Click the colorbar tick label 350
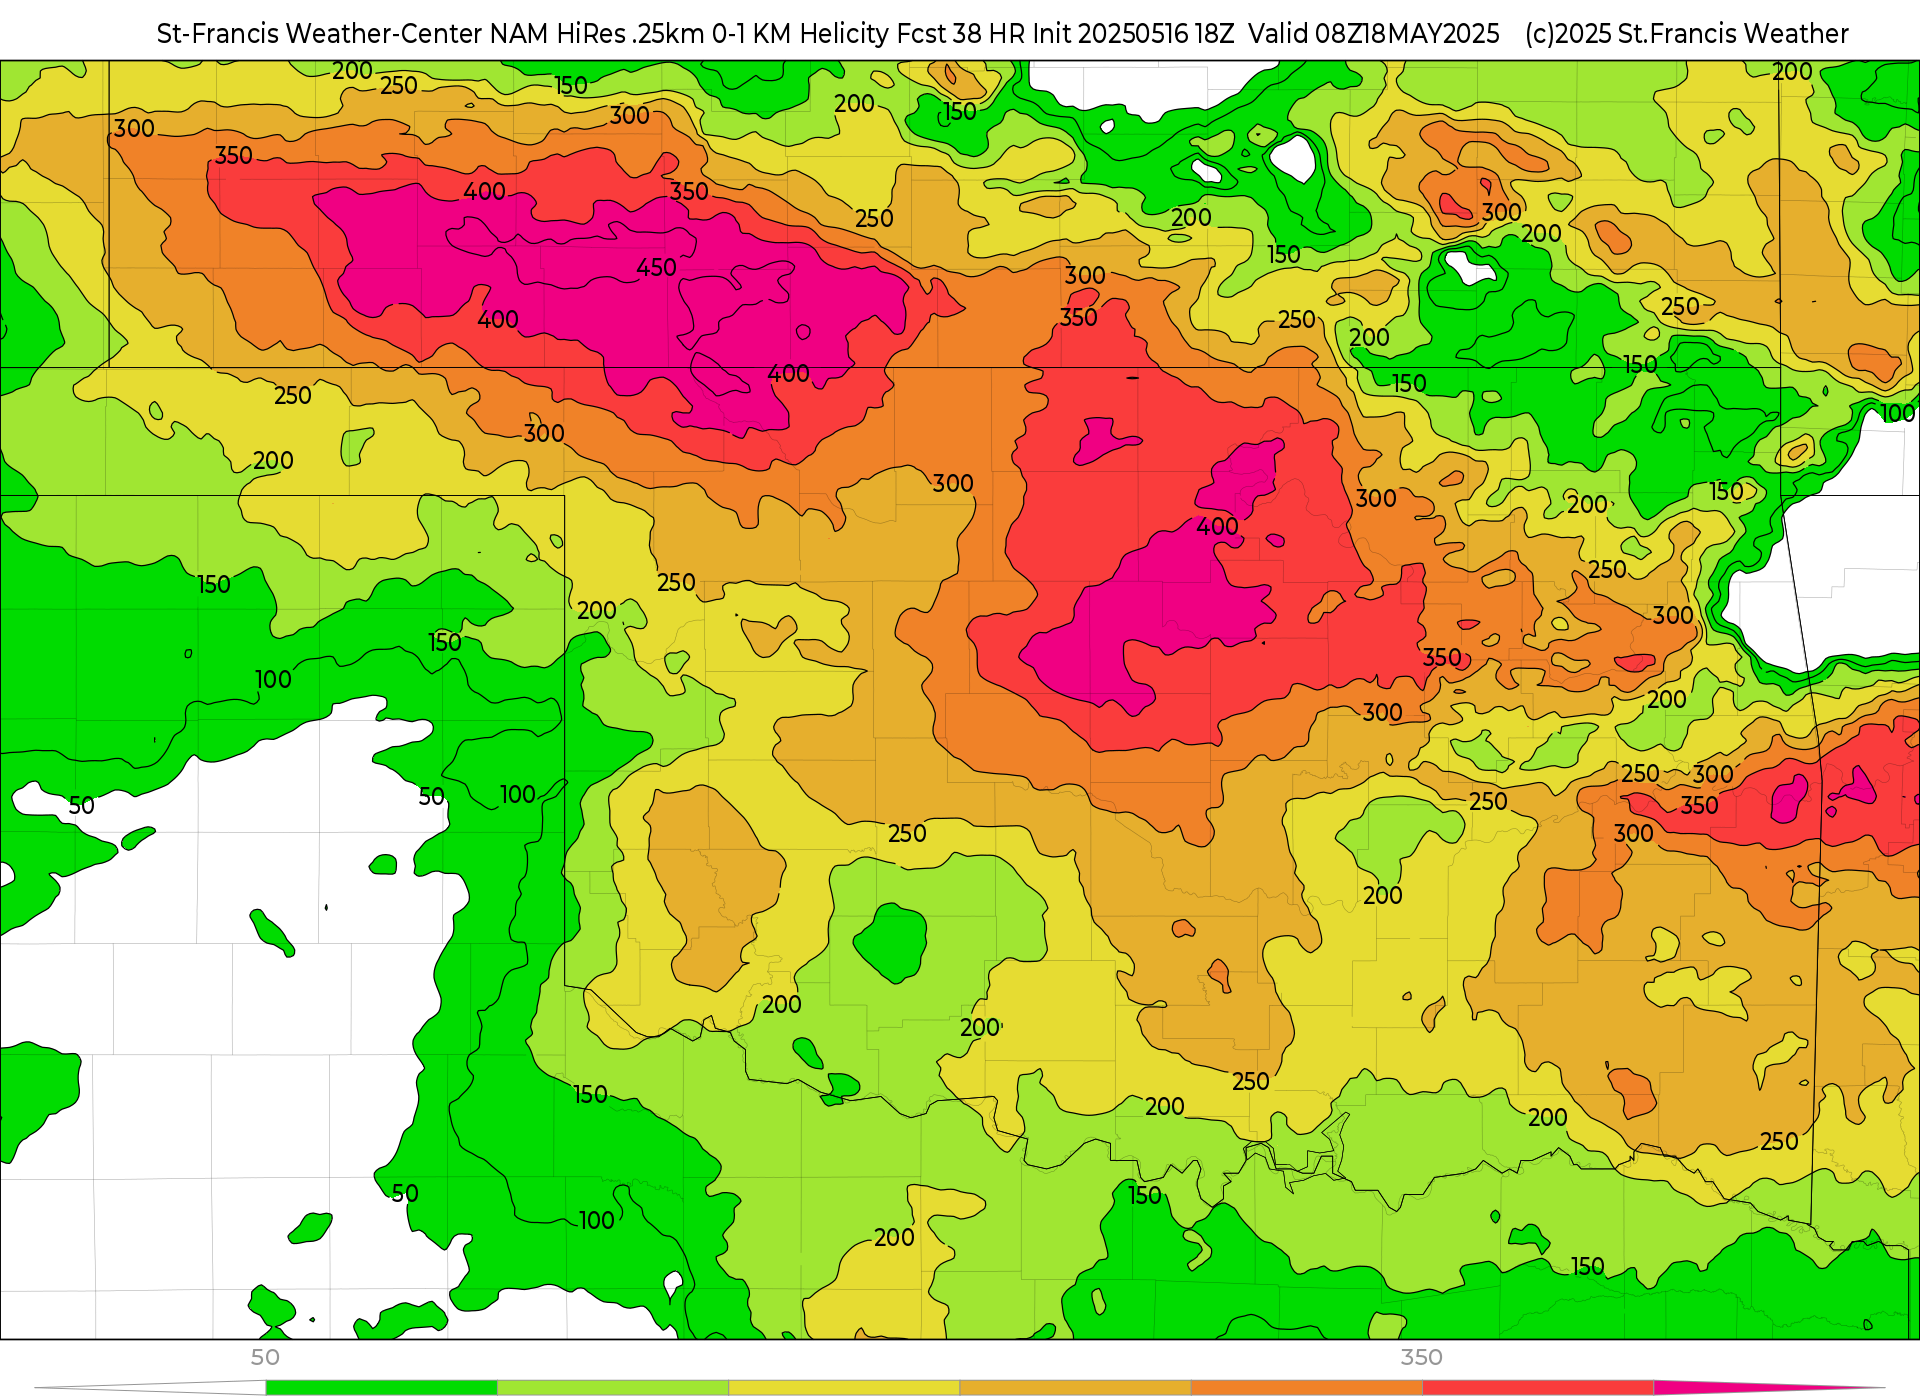1920x1400 pixels. click(x=1421, y=1357)
